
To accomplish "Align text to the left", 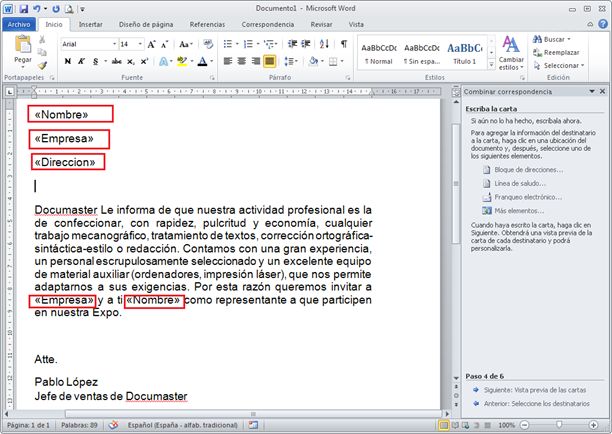I will tap(228, 61).
